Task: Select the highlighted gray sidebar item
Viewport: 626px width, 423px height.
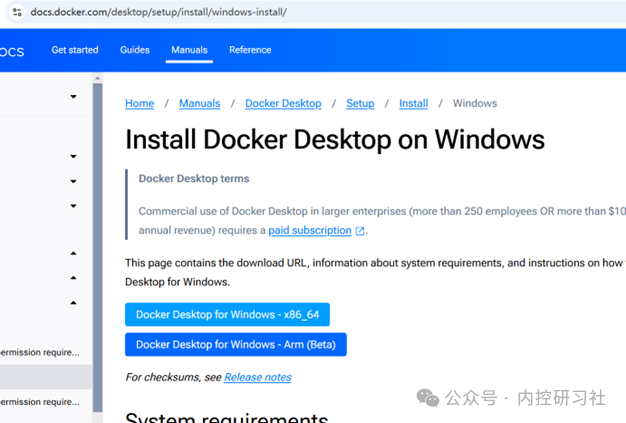Action: (x=46, y=377)
